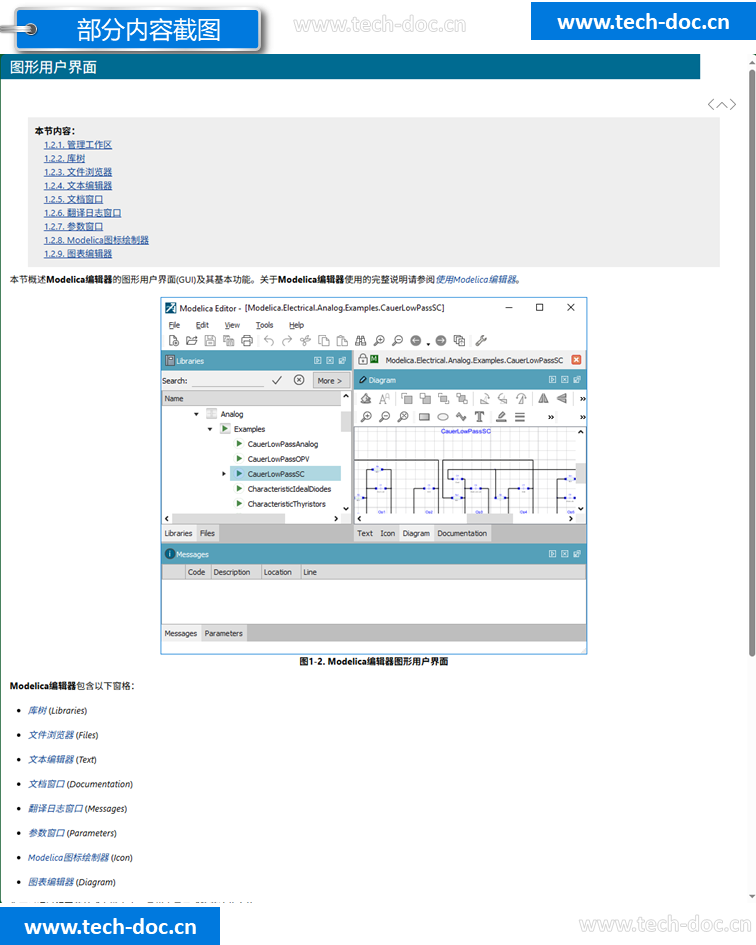Open the File menu
Screen dimensions: 756x945
tap(174, 325)
